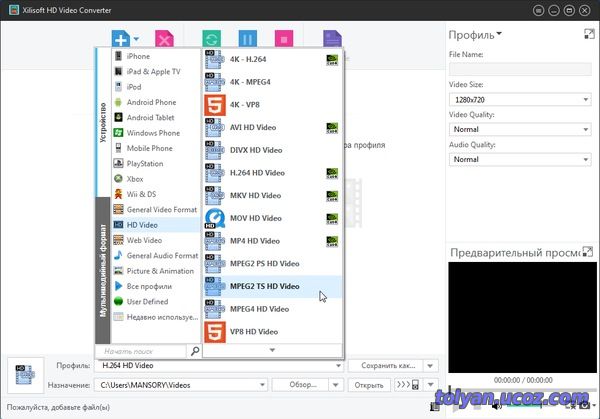Viewport: 600px width, 419px height.
Task: Choose MKV HD Video profile
Action: tap(272, 196)
